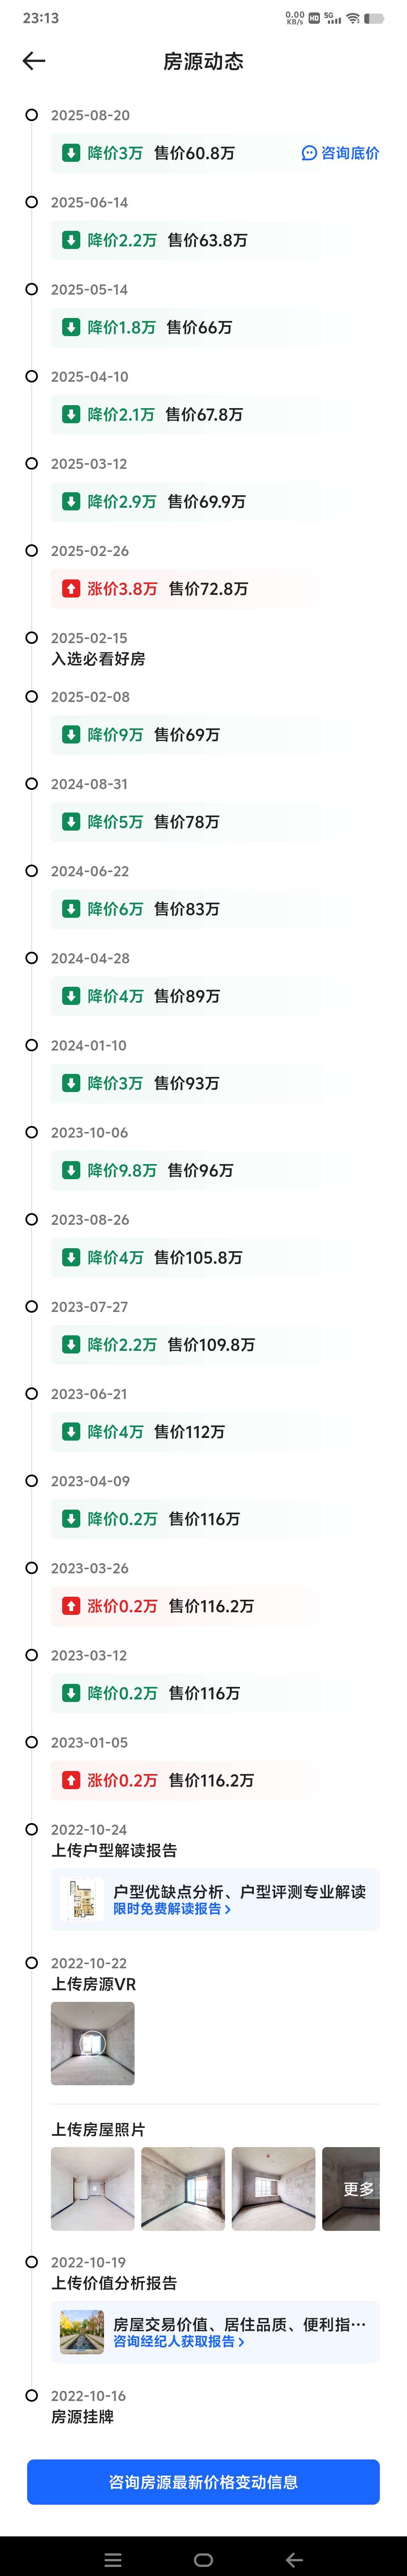
Task: Select the 2022-10-16 房源挂牌 timeline marker
Action: point(32,2396)
